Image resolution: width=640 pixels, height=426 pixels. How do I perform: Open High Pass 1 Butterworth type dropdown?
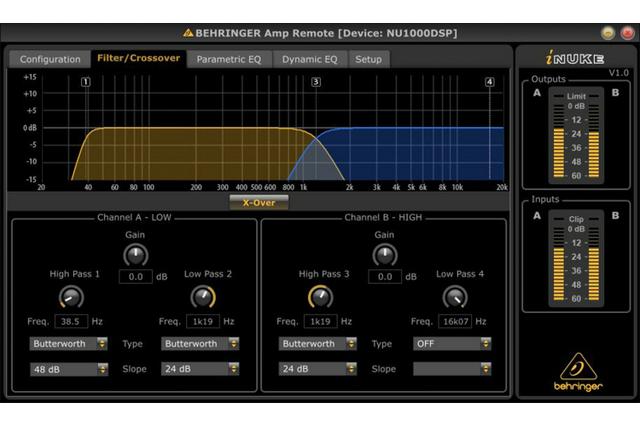pyautogui.click(x=69, y=343)
